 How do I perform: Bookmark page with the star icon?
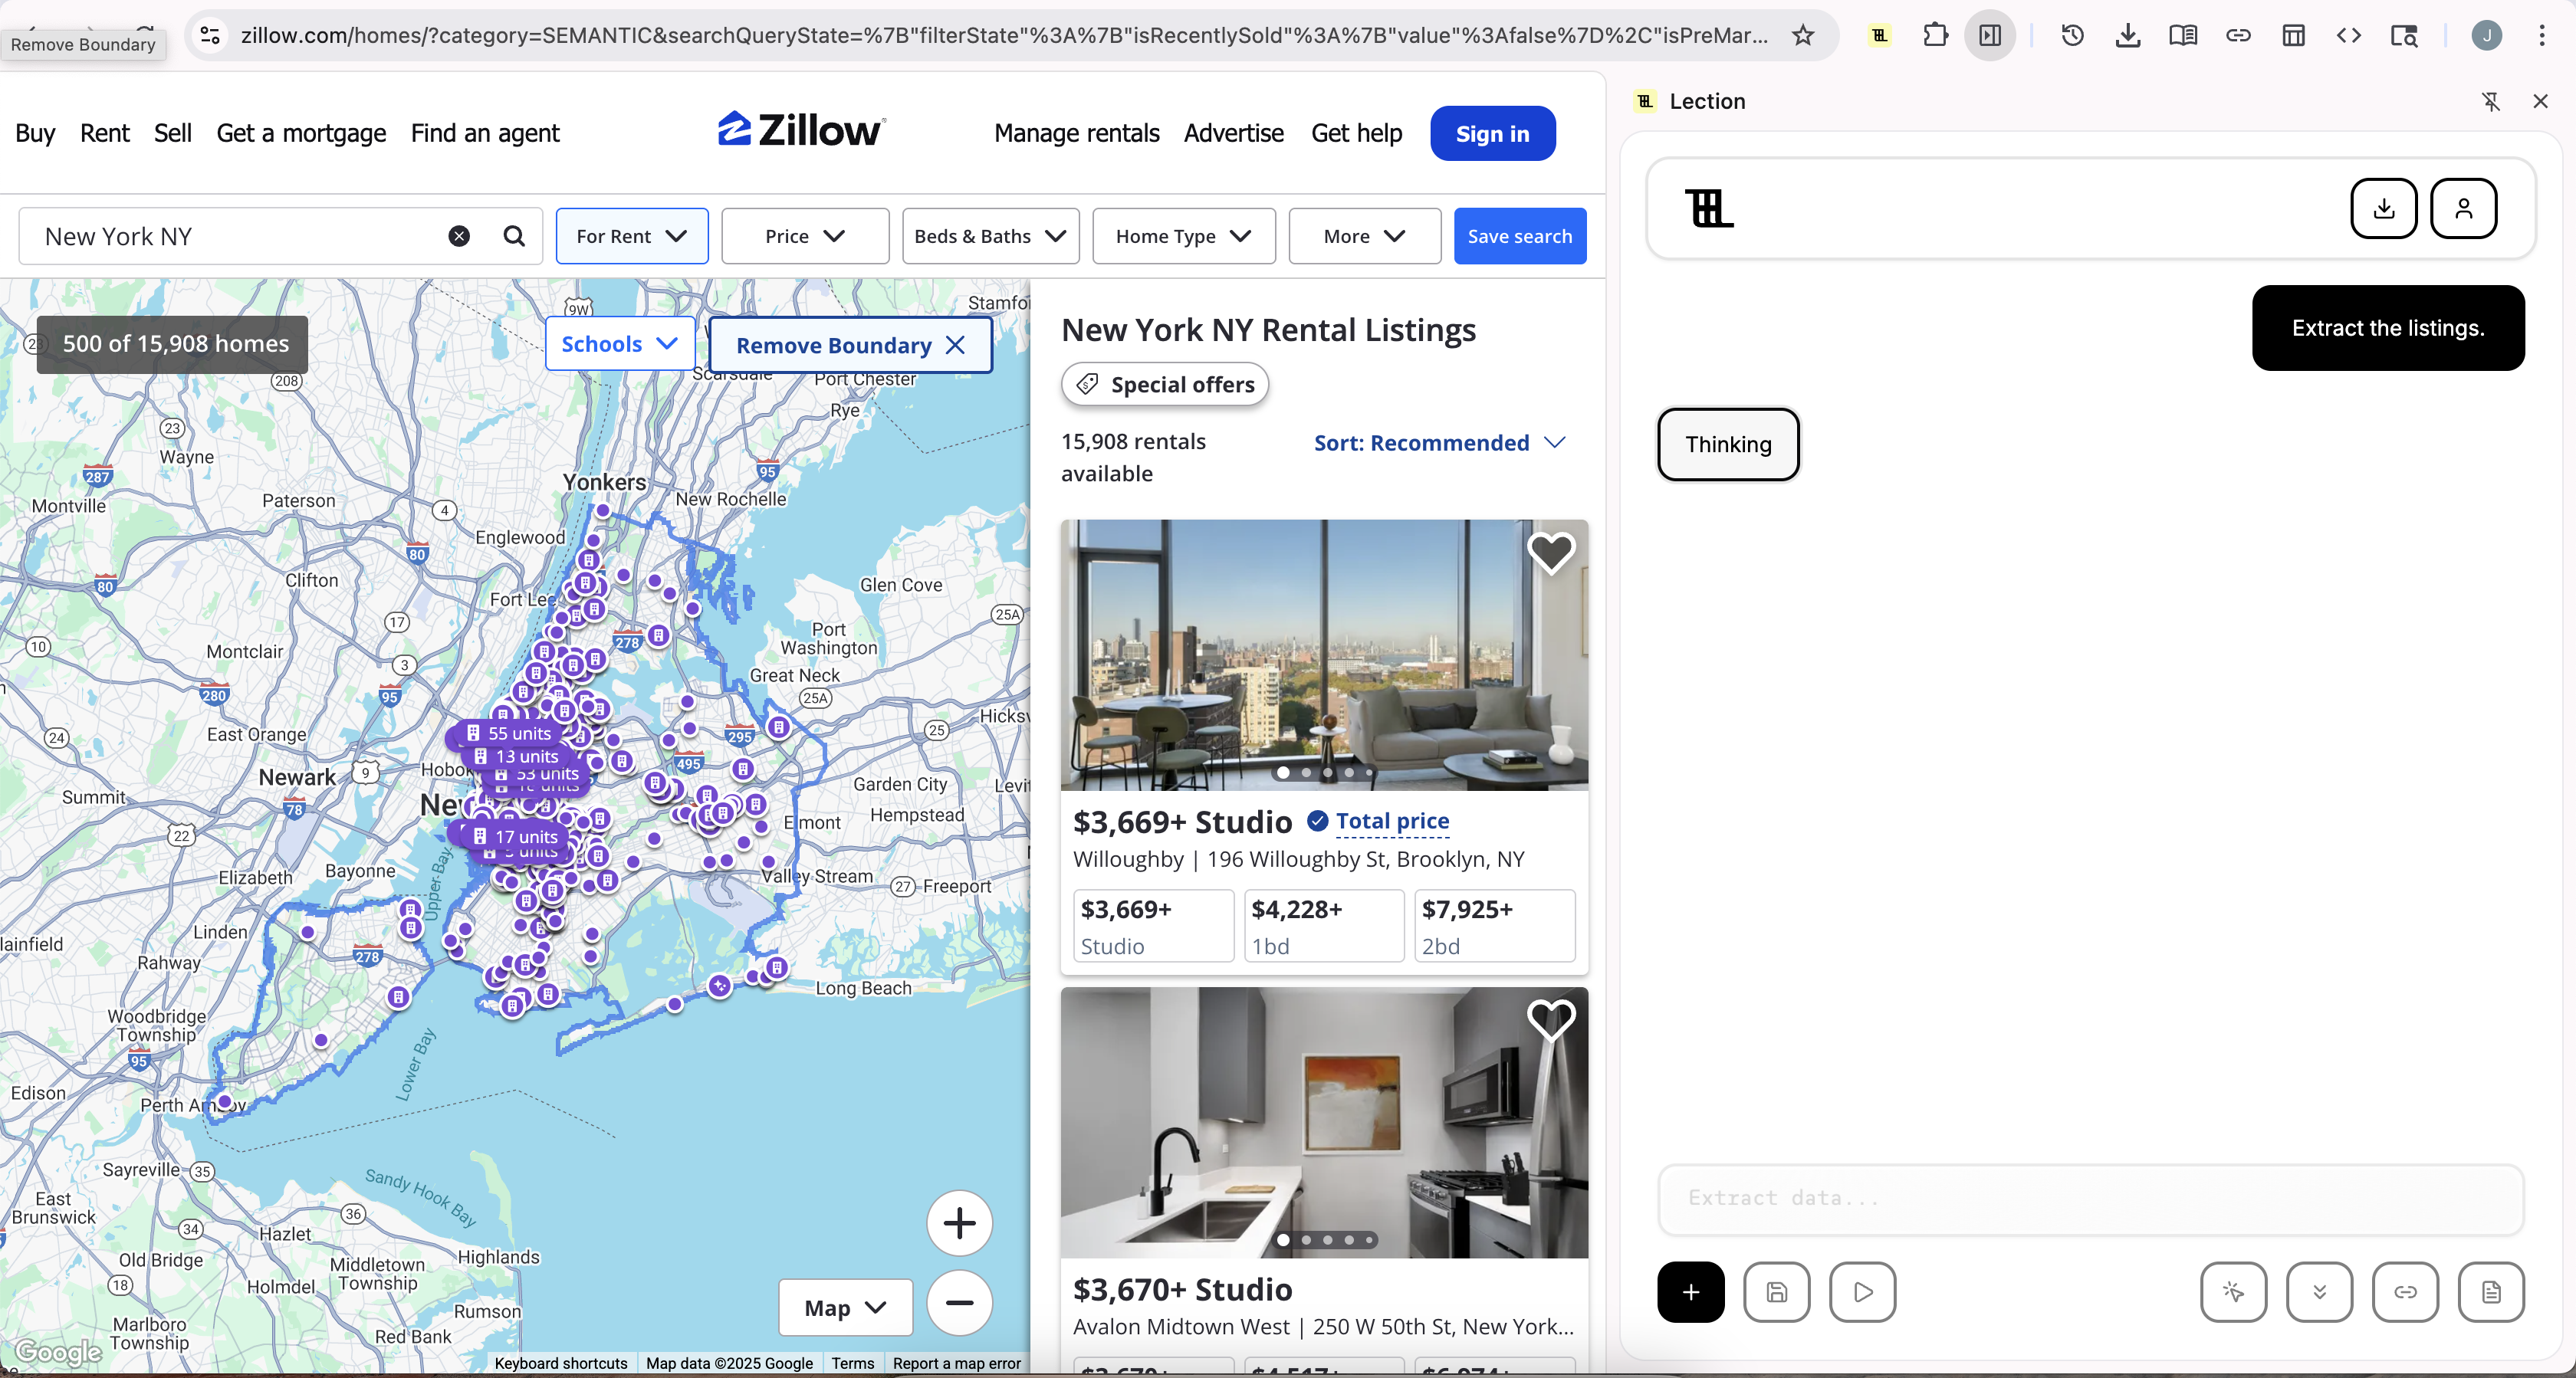1803,36
